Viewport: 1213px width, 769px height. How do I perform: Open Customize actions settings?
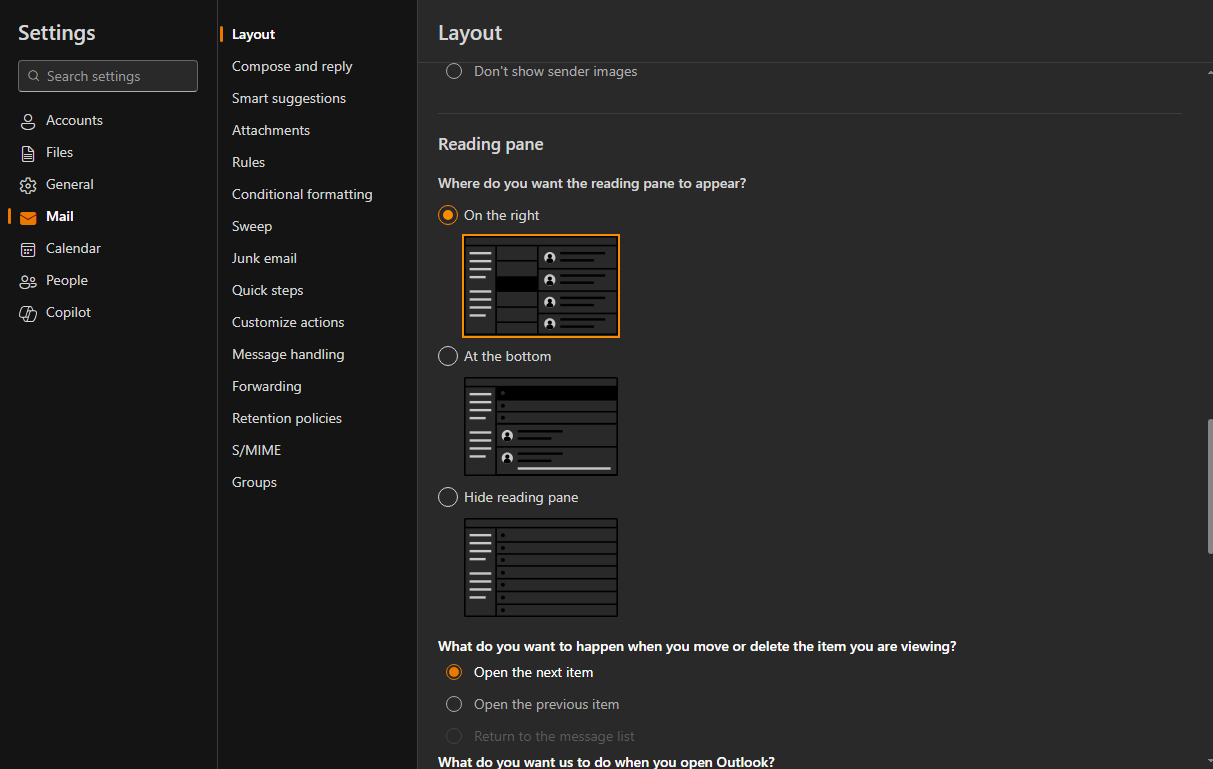(288, 322)
